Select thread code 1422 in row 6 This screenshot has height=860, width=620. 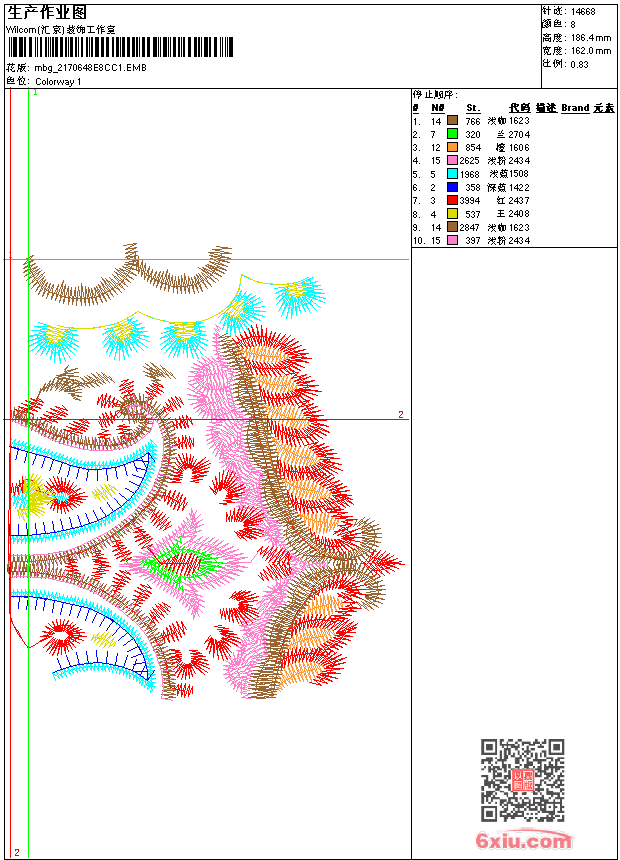(519, 188)
